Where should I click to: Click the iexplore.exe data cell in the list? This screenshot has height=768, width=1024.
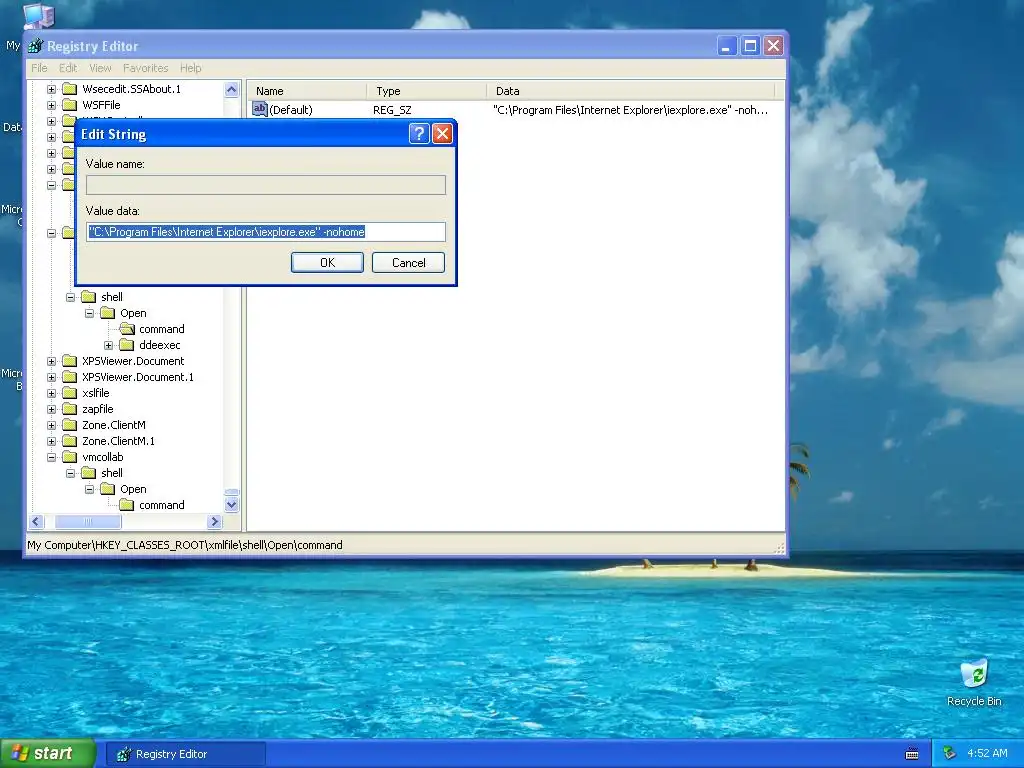630,110
